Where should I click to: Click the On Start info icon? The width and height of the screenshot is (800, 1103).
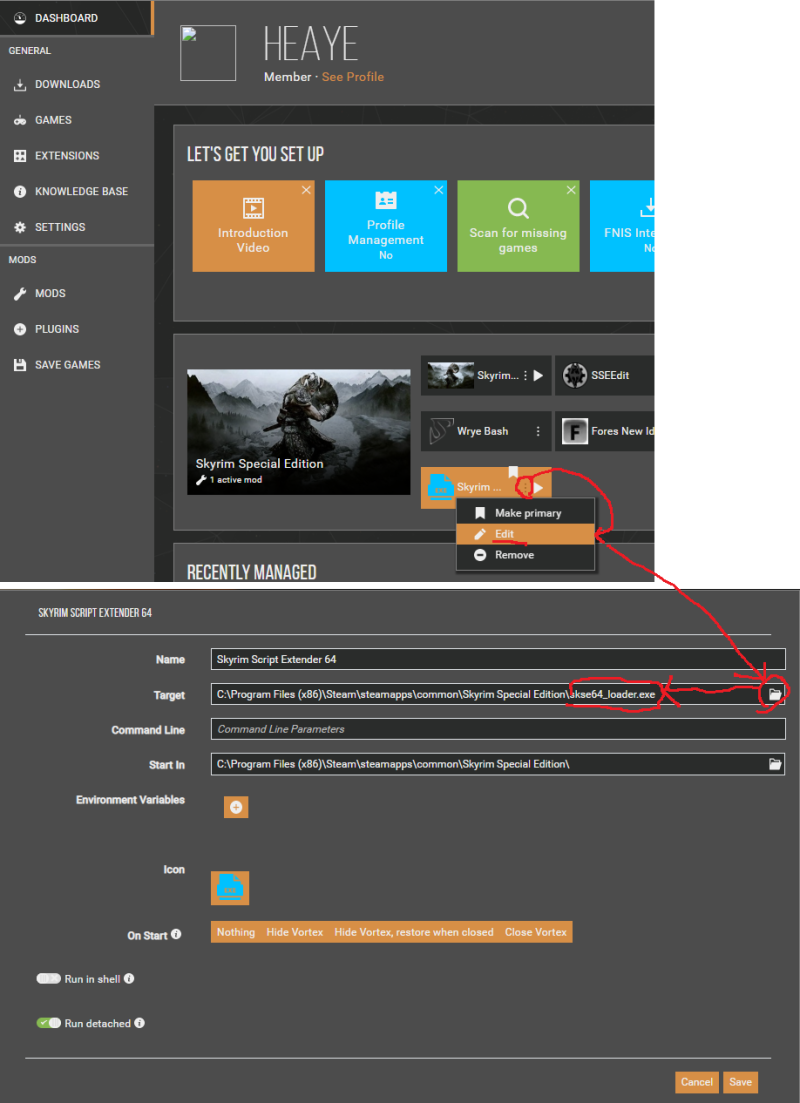pos(176,935)
